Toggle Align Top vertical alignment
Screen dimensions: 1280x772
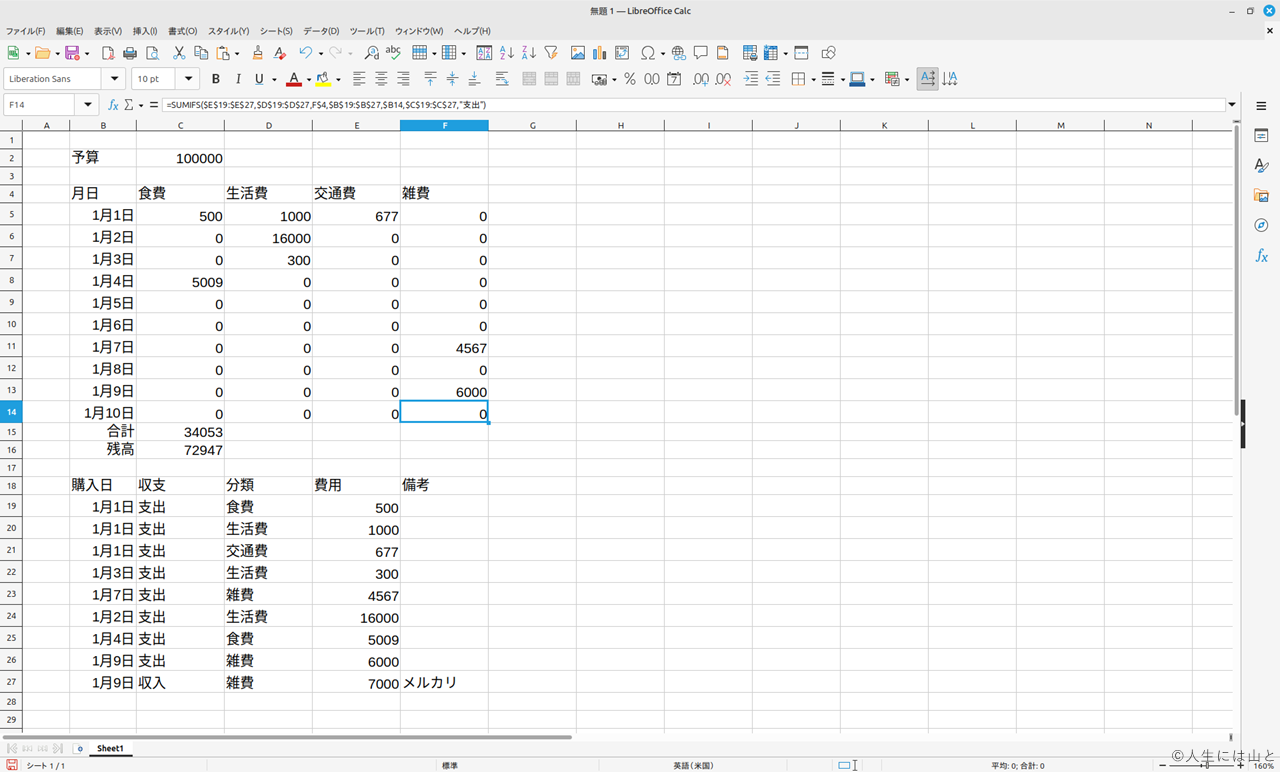[430, 79]
